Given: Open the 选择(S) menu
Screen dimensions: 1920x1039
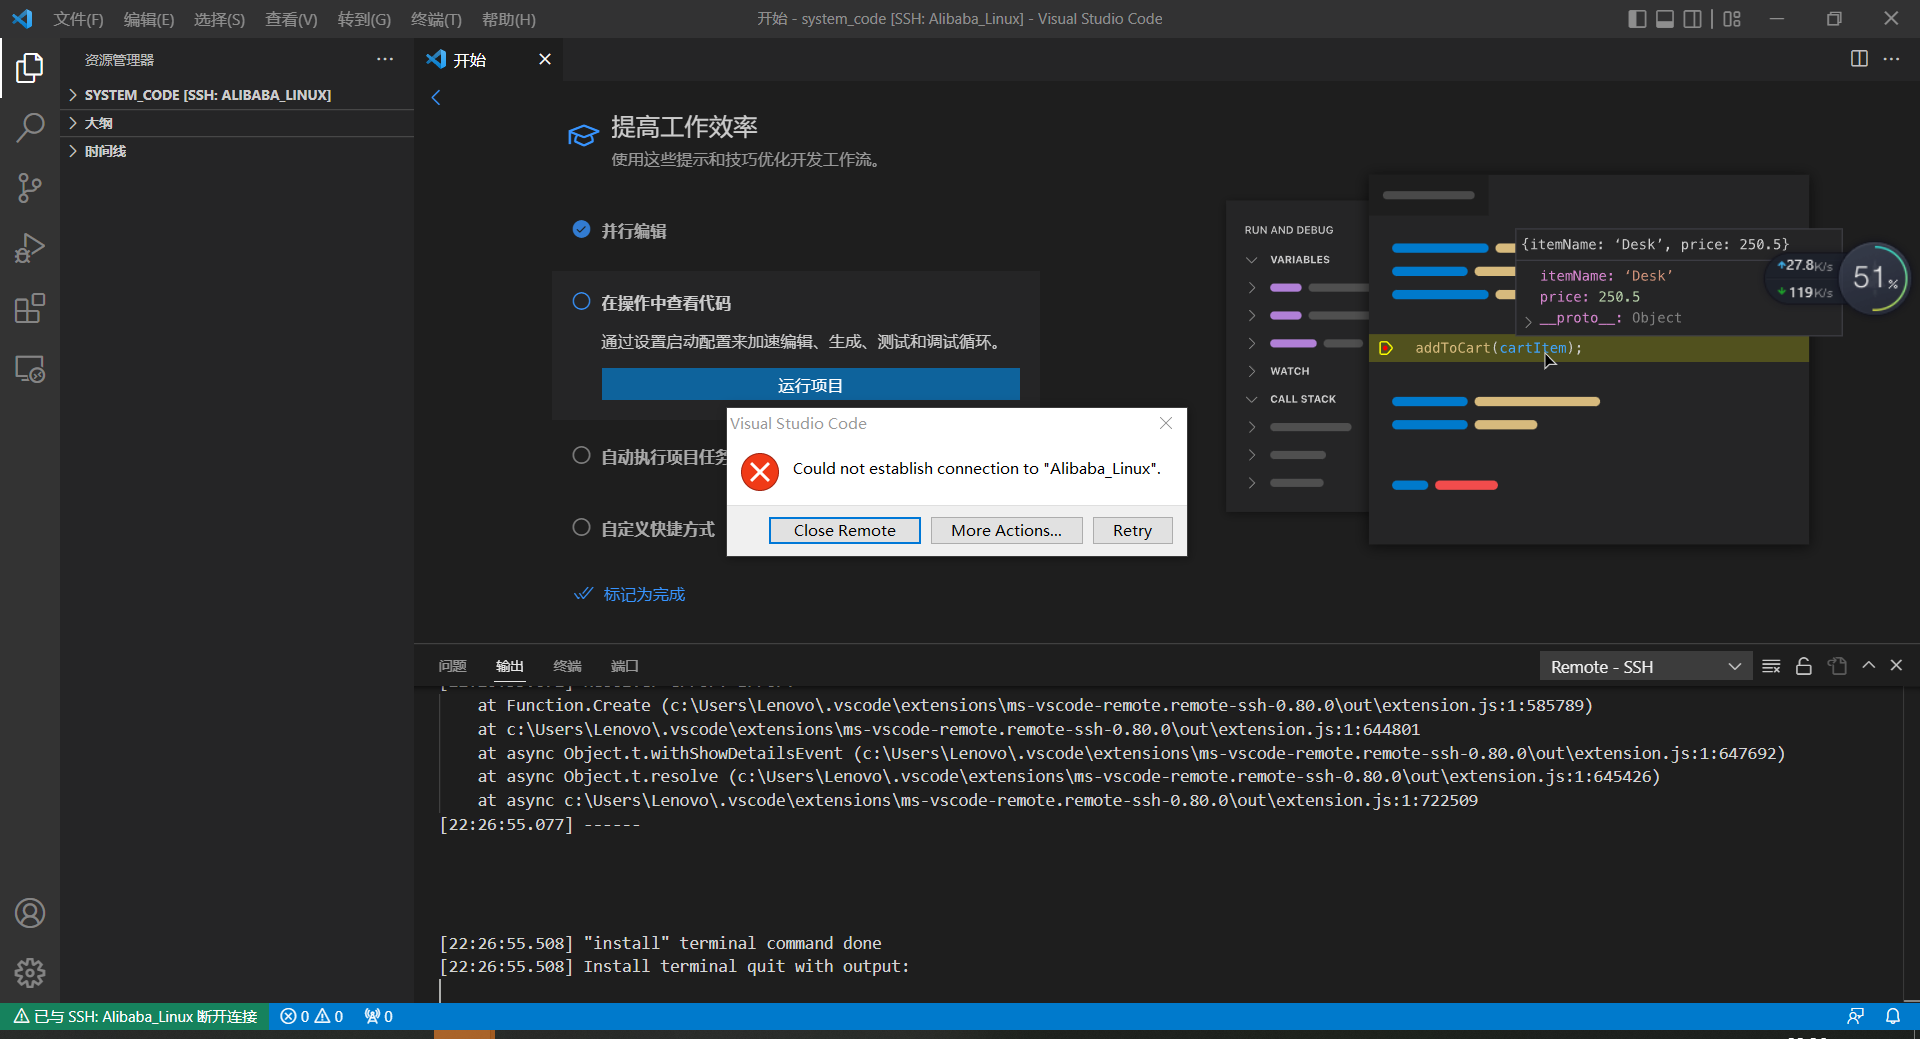Looking at the screenshot, I should pyautogui.click(x=219, y=19).
